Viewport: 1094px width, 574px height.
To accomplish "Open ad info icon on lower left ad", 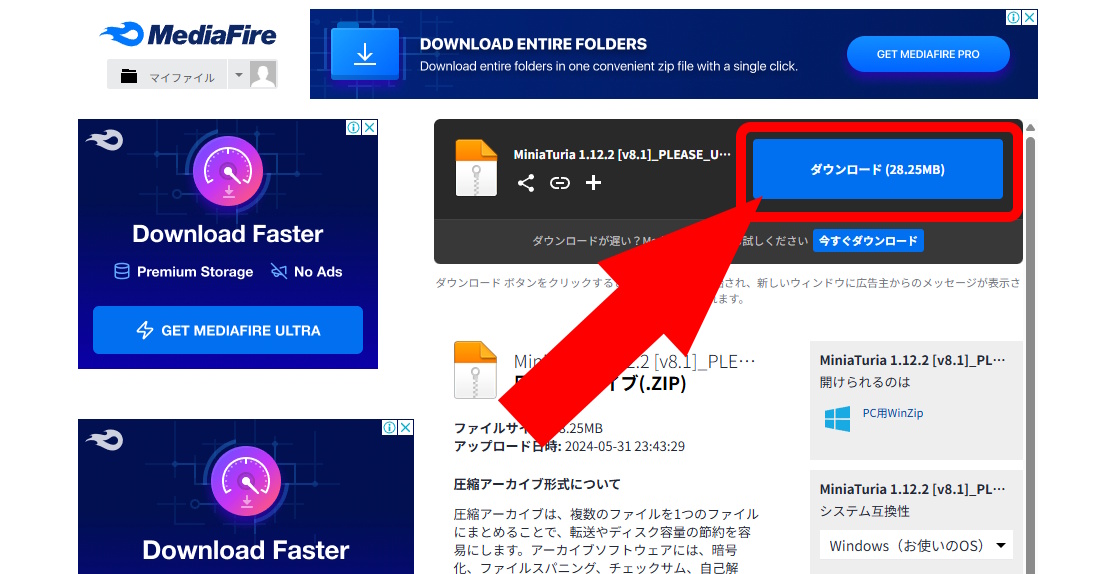I will (x=390, y=428).
